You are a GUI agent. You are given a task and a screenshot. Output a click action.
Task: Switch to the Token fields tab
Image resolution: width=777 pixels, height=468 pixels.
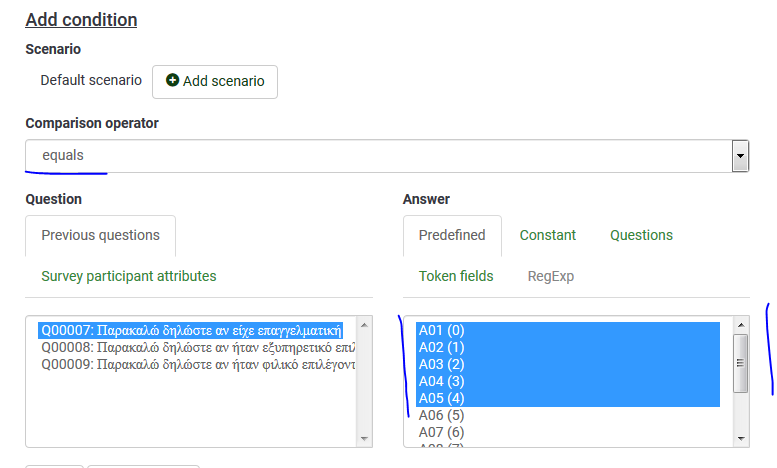click(456, 276)
